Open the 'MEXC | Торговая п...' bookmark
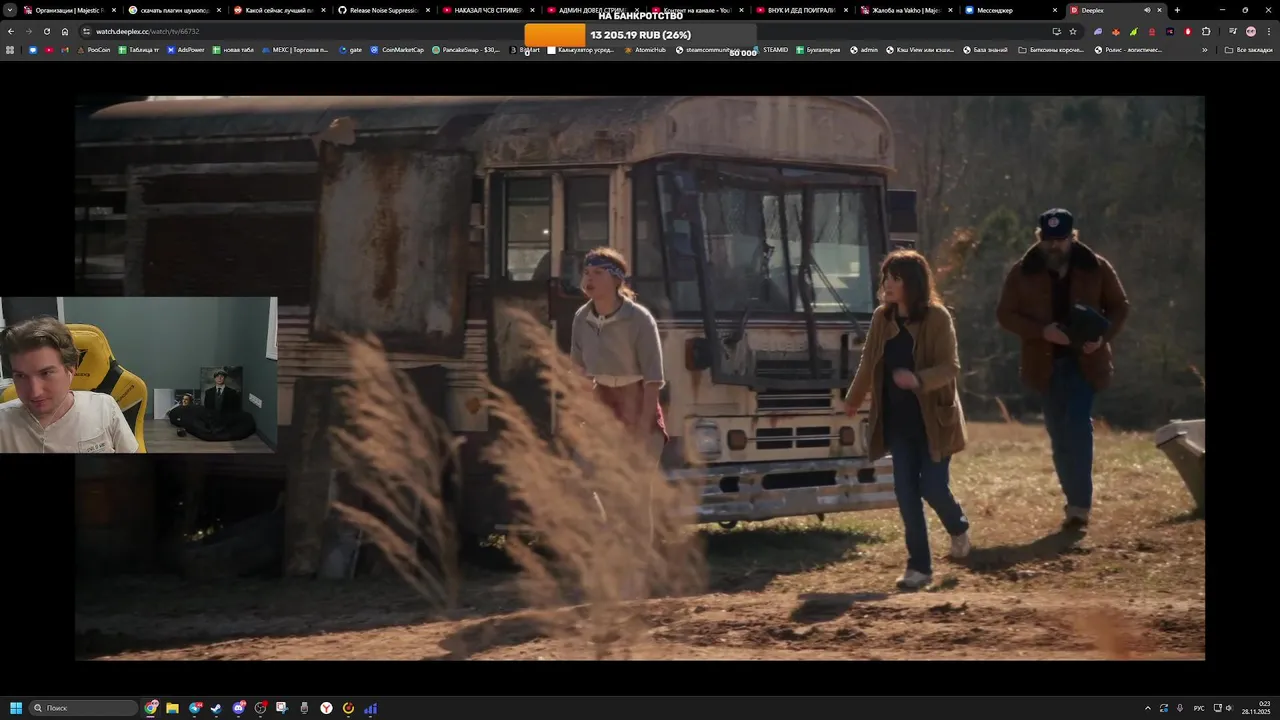 pyautogui.click(x=295, y=49)
